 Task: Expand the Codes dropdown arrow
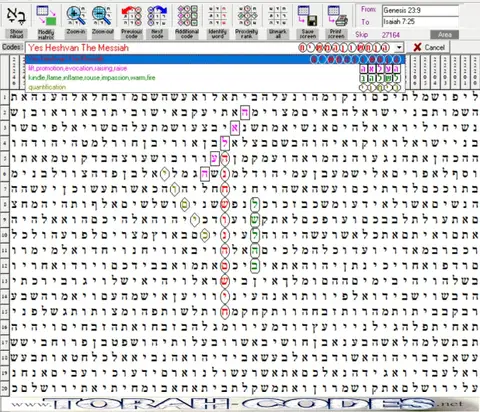[x=399, y=48]
